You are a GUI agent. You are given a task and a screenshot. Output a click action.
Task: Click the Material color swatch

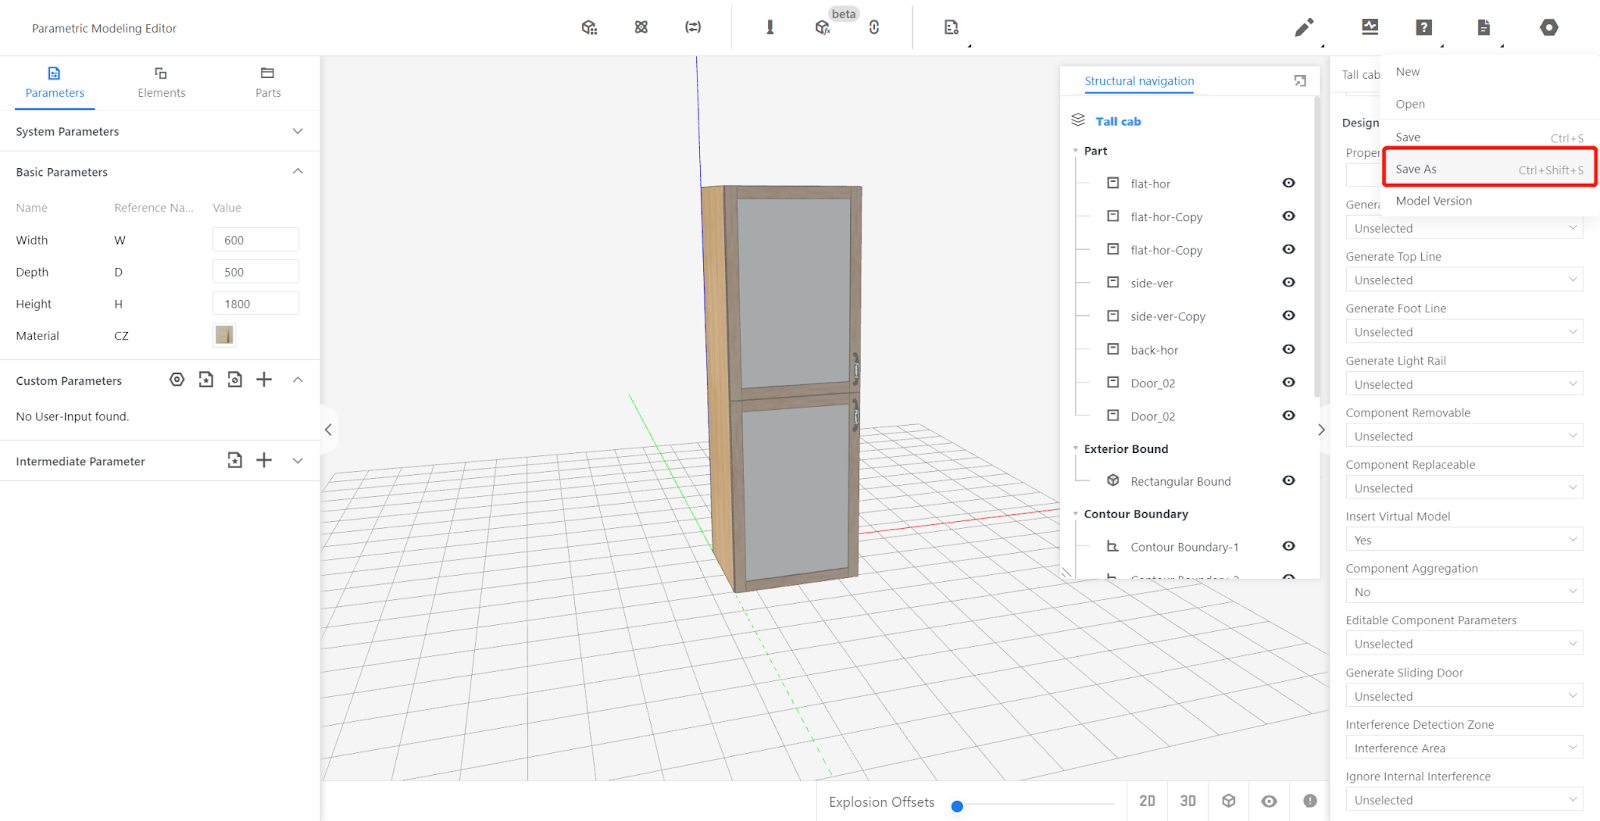point(224,335)
